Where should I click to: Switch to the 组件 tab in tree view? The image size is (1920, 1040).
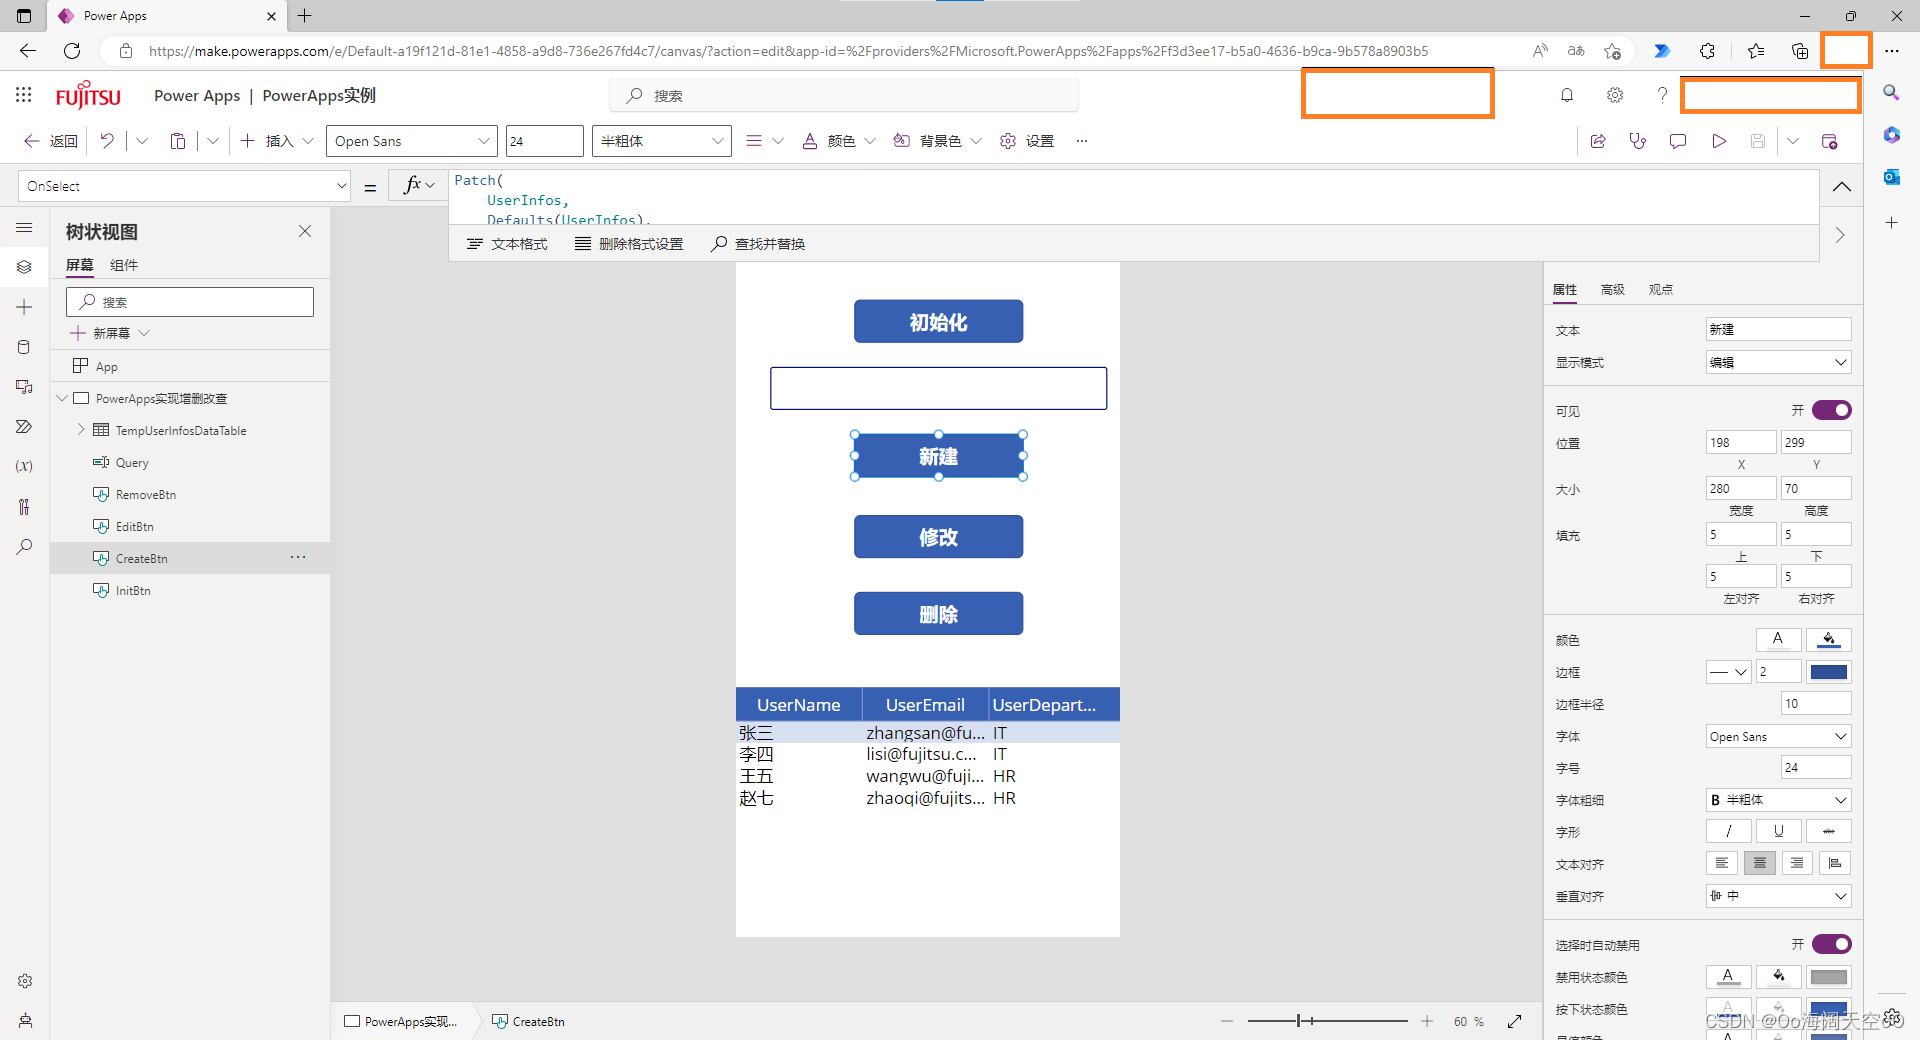tap(124, 265)
